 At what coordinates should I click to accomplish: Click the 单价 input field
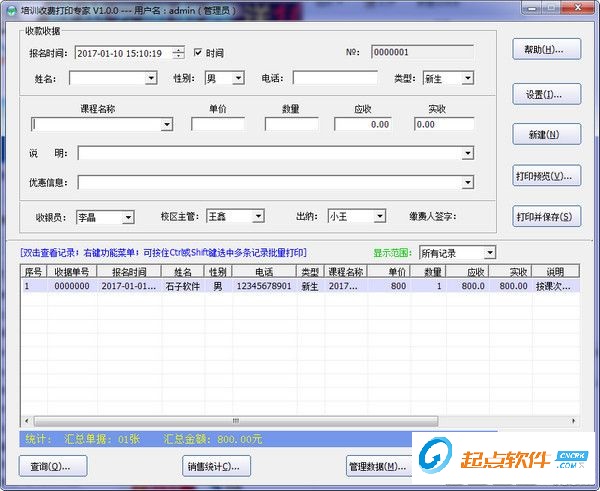coord(217,125)
